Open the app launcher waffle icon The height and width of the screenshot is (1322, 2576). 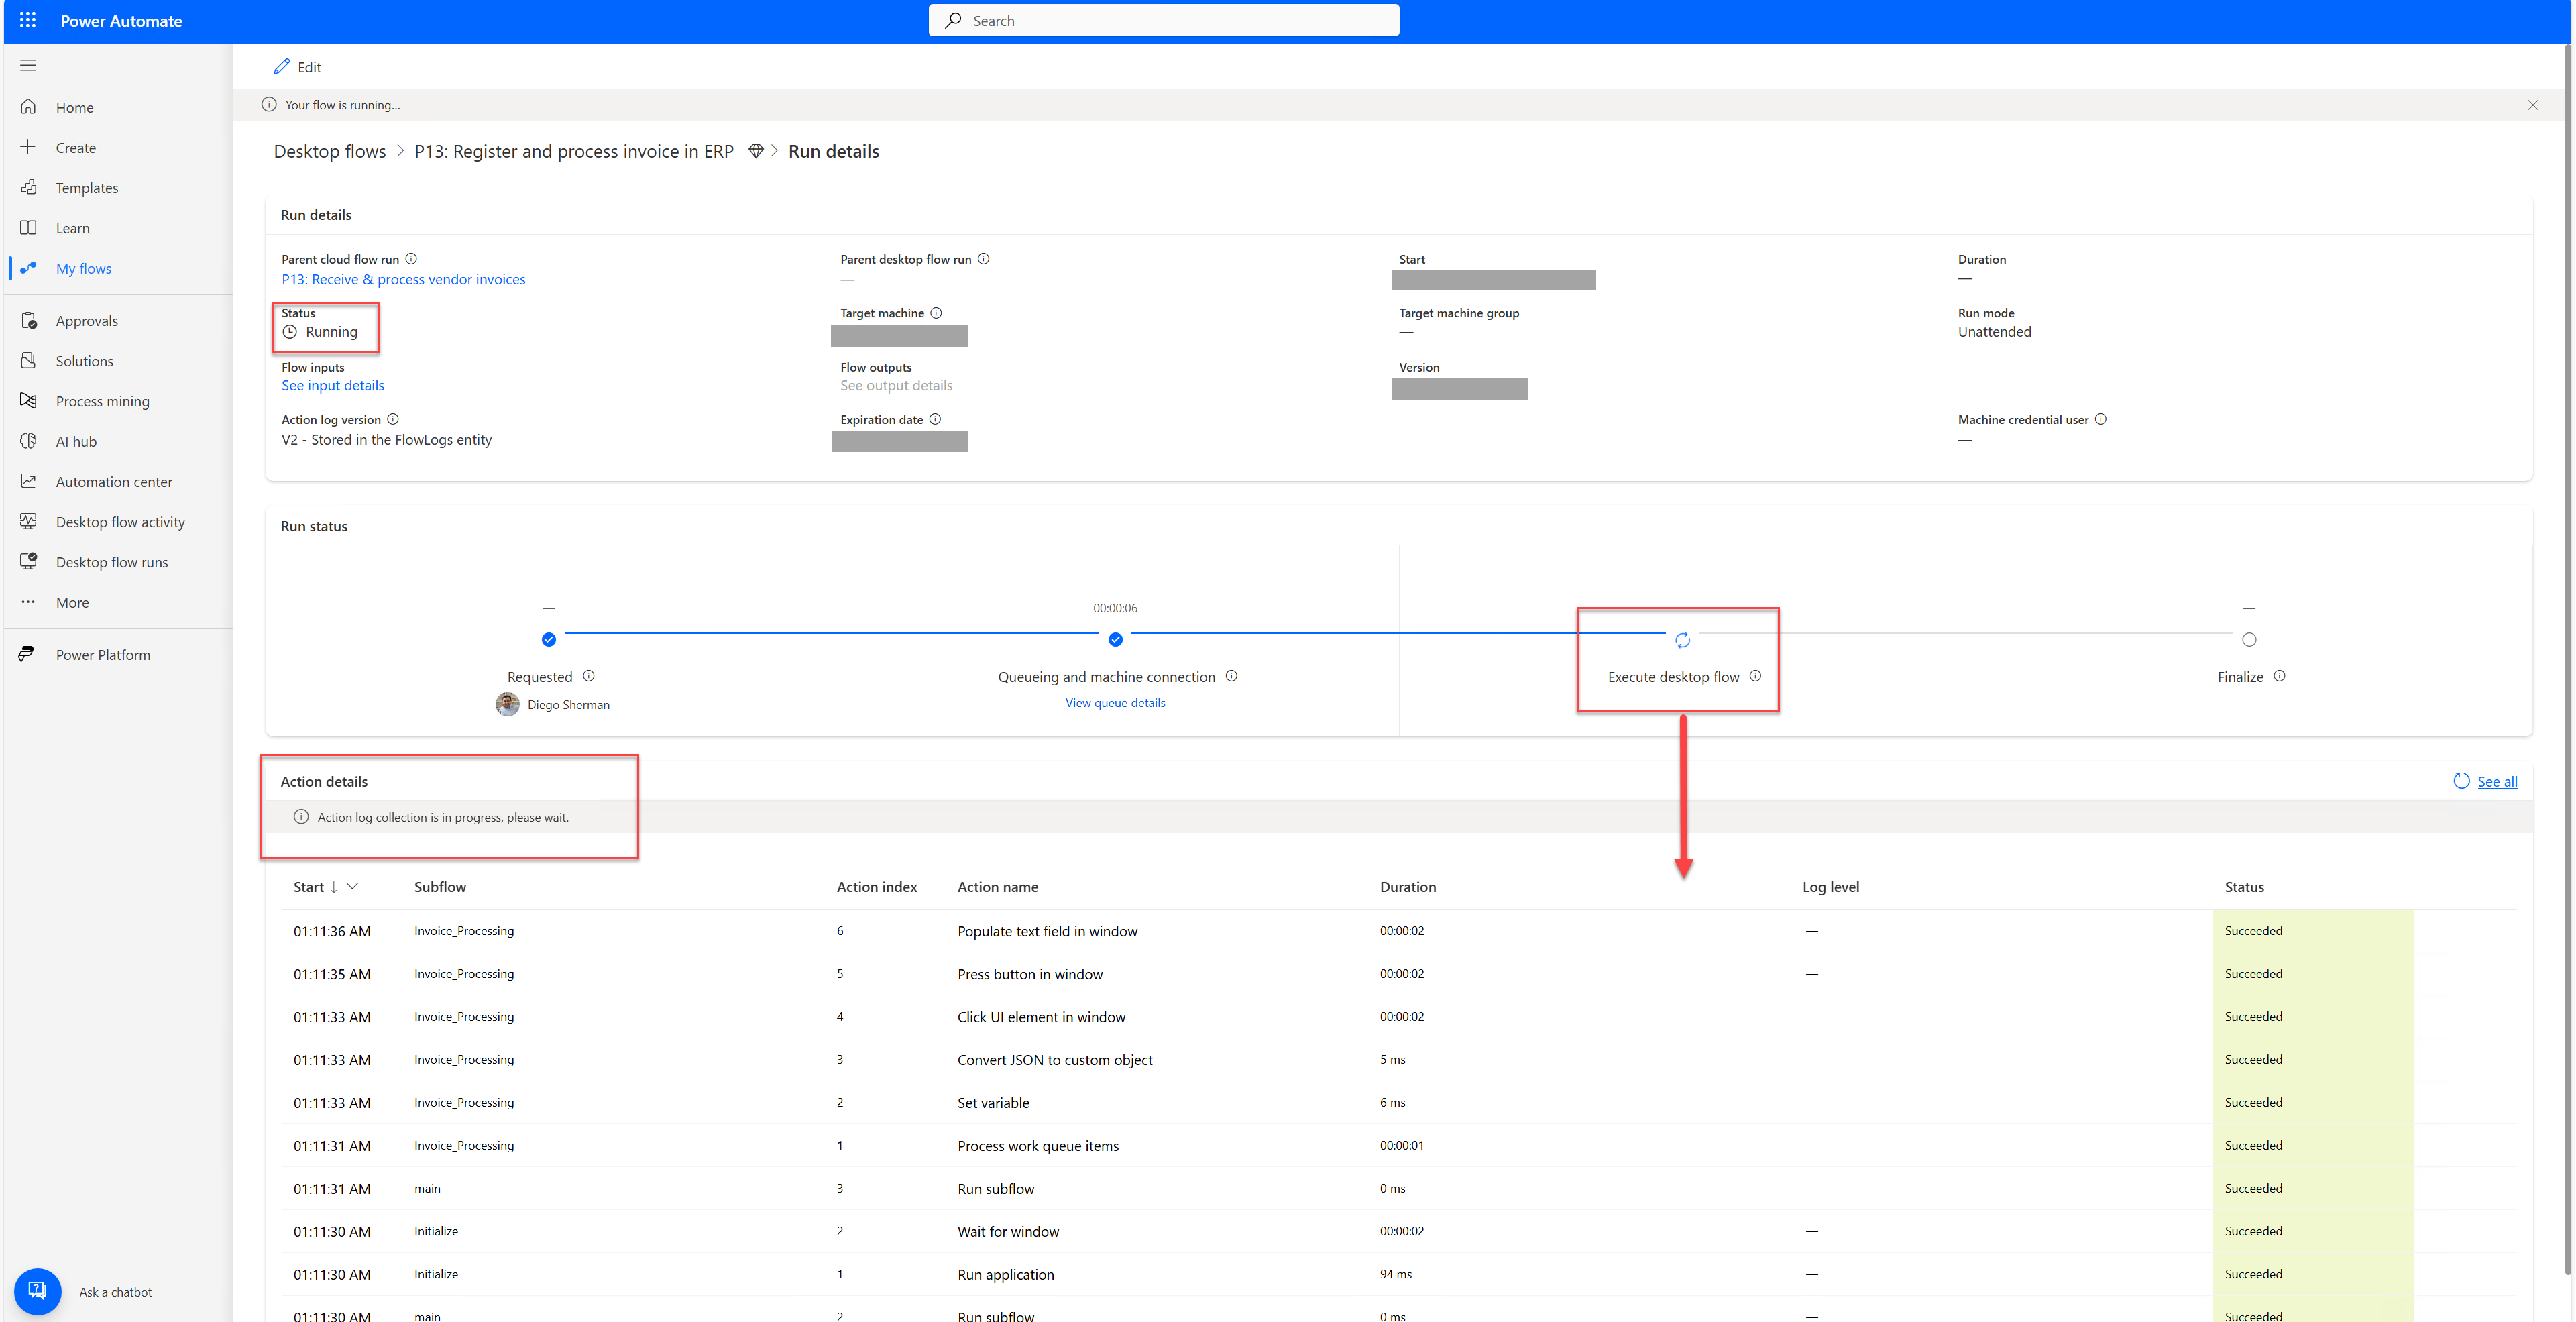27,20
